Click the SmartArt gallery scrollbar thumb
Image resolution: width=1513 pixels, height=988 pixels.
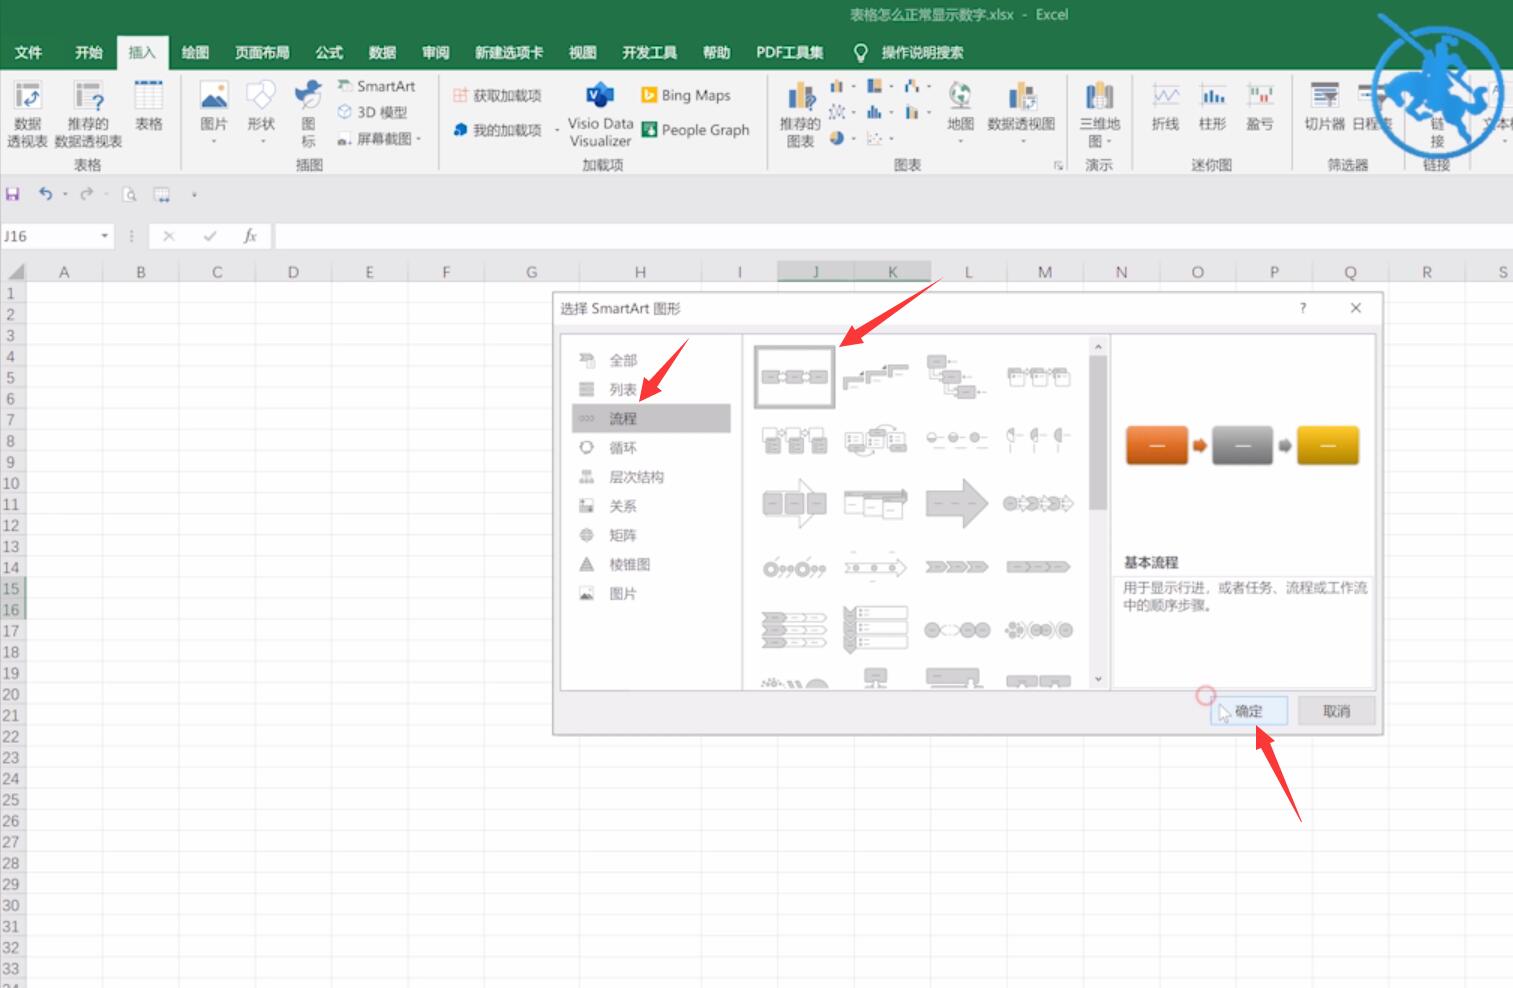(x=1098, y=432)
